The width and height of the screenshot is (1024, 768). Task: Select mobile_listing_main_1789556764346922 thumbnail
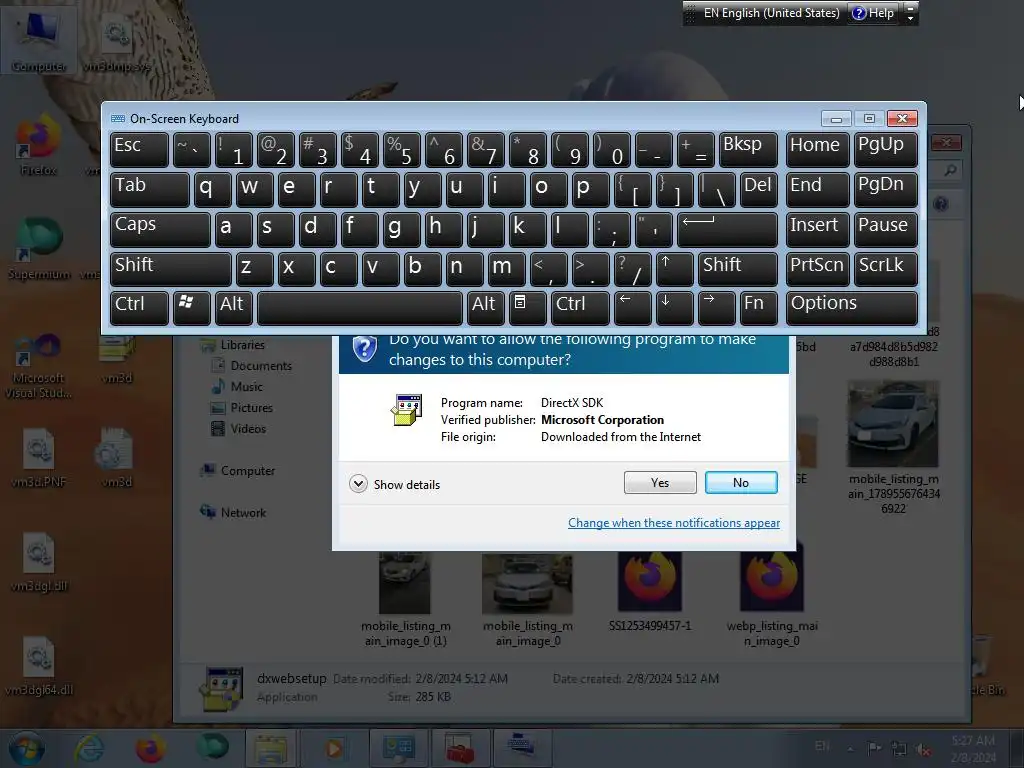point(893,447)
